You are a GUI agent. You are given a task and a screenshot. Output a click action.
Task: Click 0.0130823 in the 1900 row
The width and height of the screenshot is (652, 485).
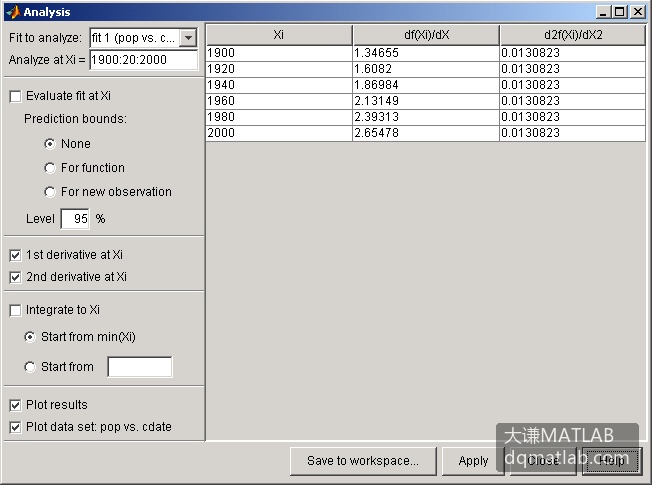pyautogui.click(x=573, y=53)
